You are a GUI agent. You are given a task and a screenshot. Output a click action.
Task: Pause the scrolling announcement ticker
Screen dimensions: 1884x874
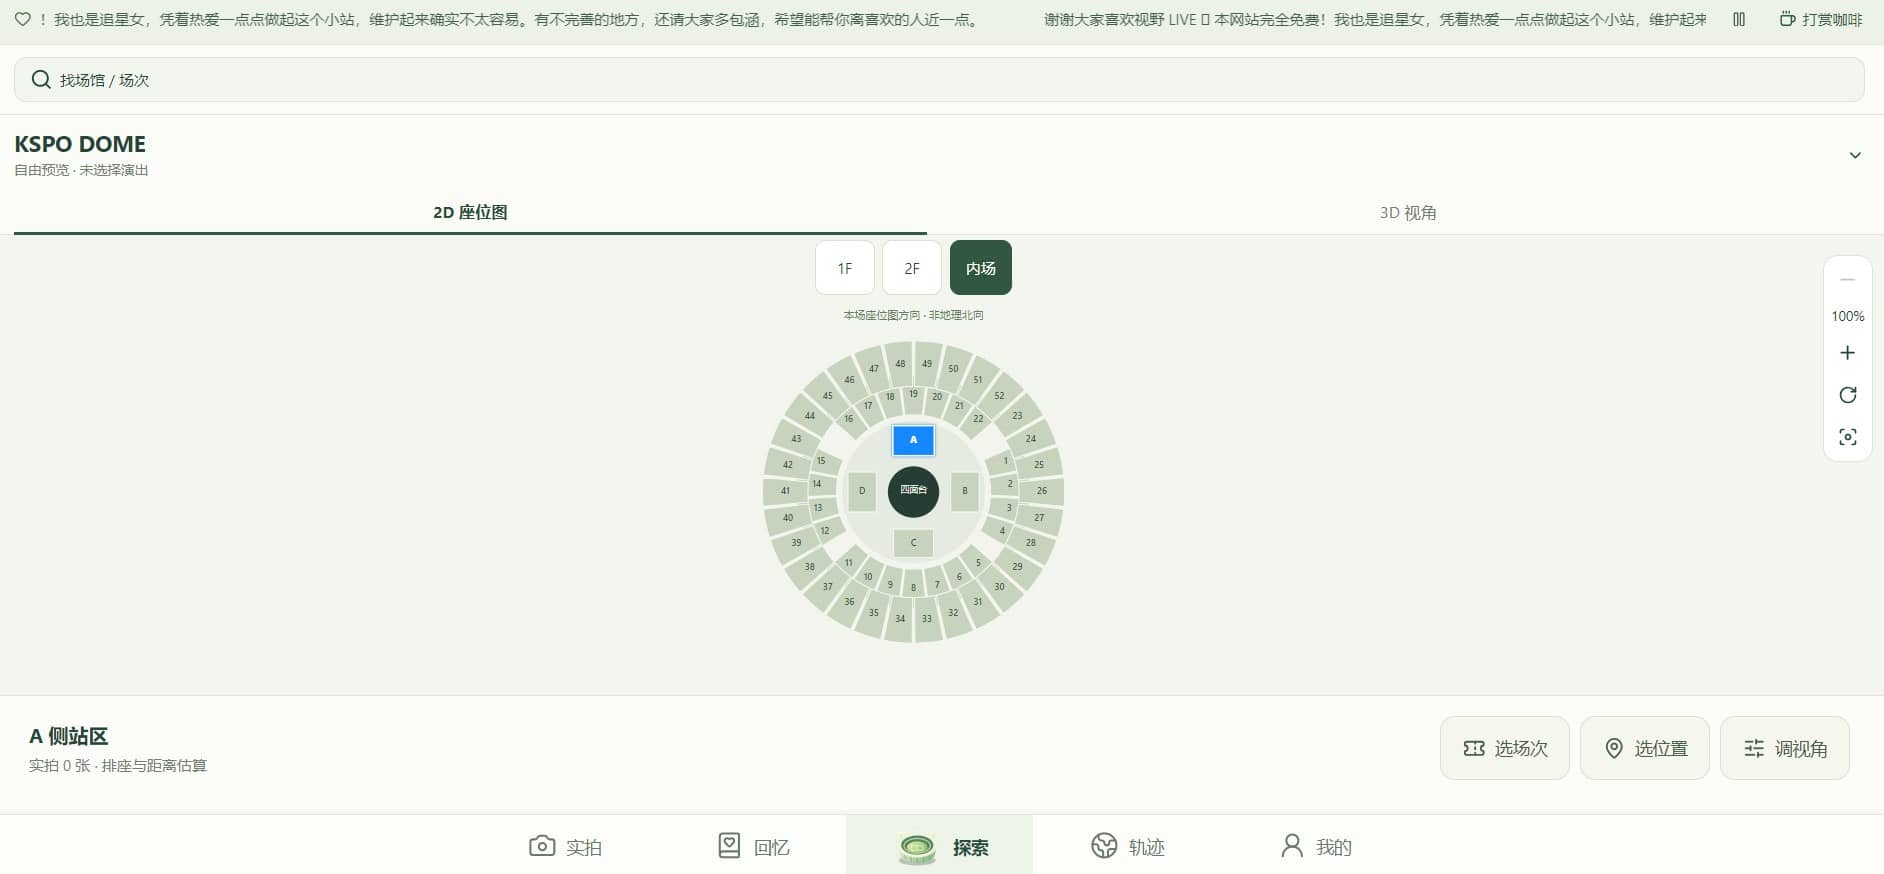click(1739, 19)
